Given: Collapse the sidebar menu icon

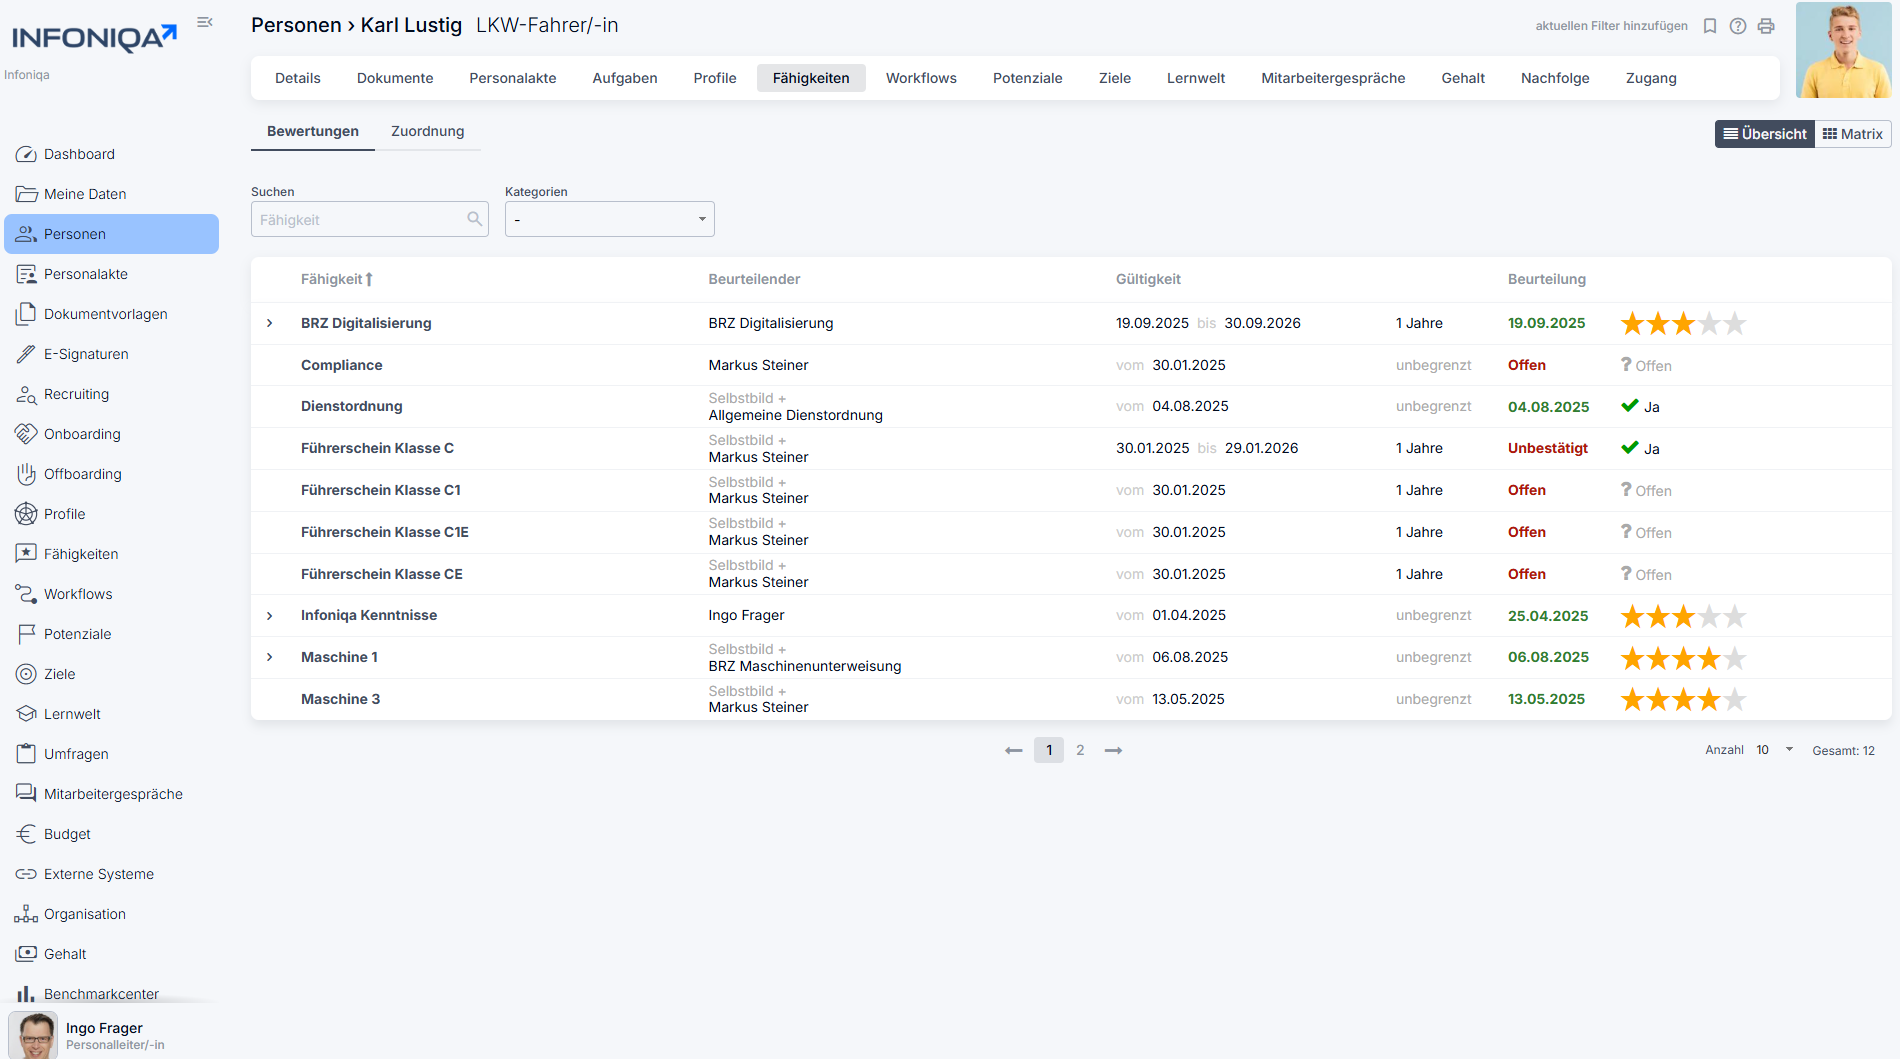Looking at the screenshot, I should (x=205, y=22).
